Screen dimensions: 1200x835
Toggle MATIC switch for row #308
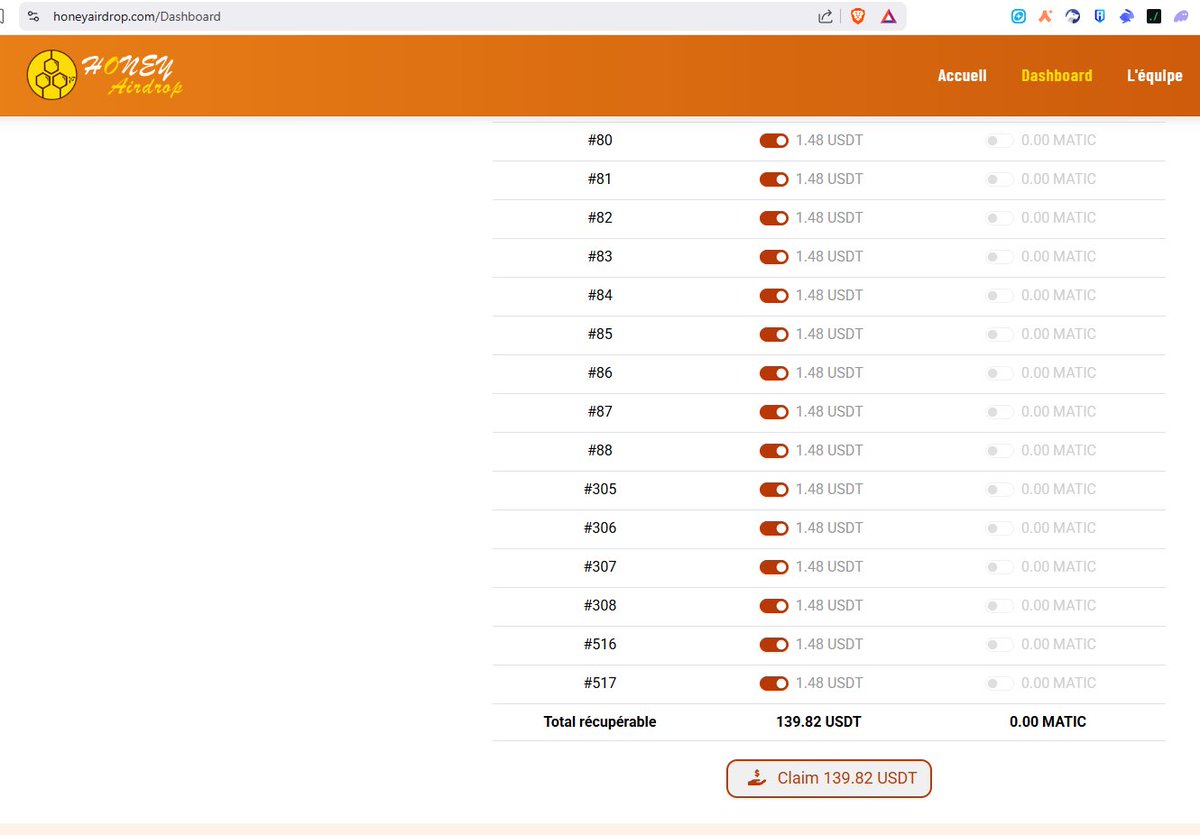(x=999, y=606)
